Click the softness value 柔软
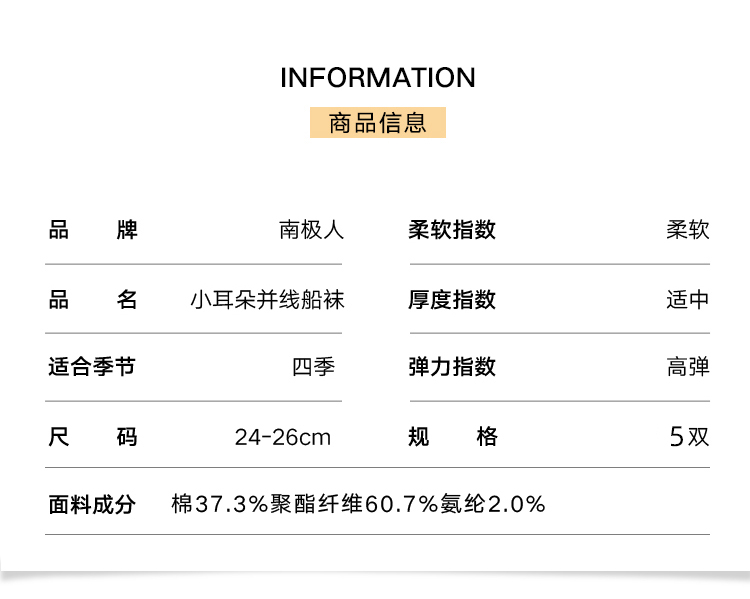This screenshot has width=750, height=599. tap(688, 230)
